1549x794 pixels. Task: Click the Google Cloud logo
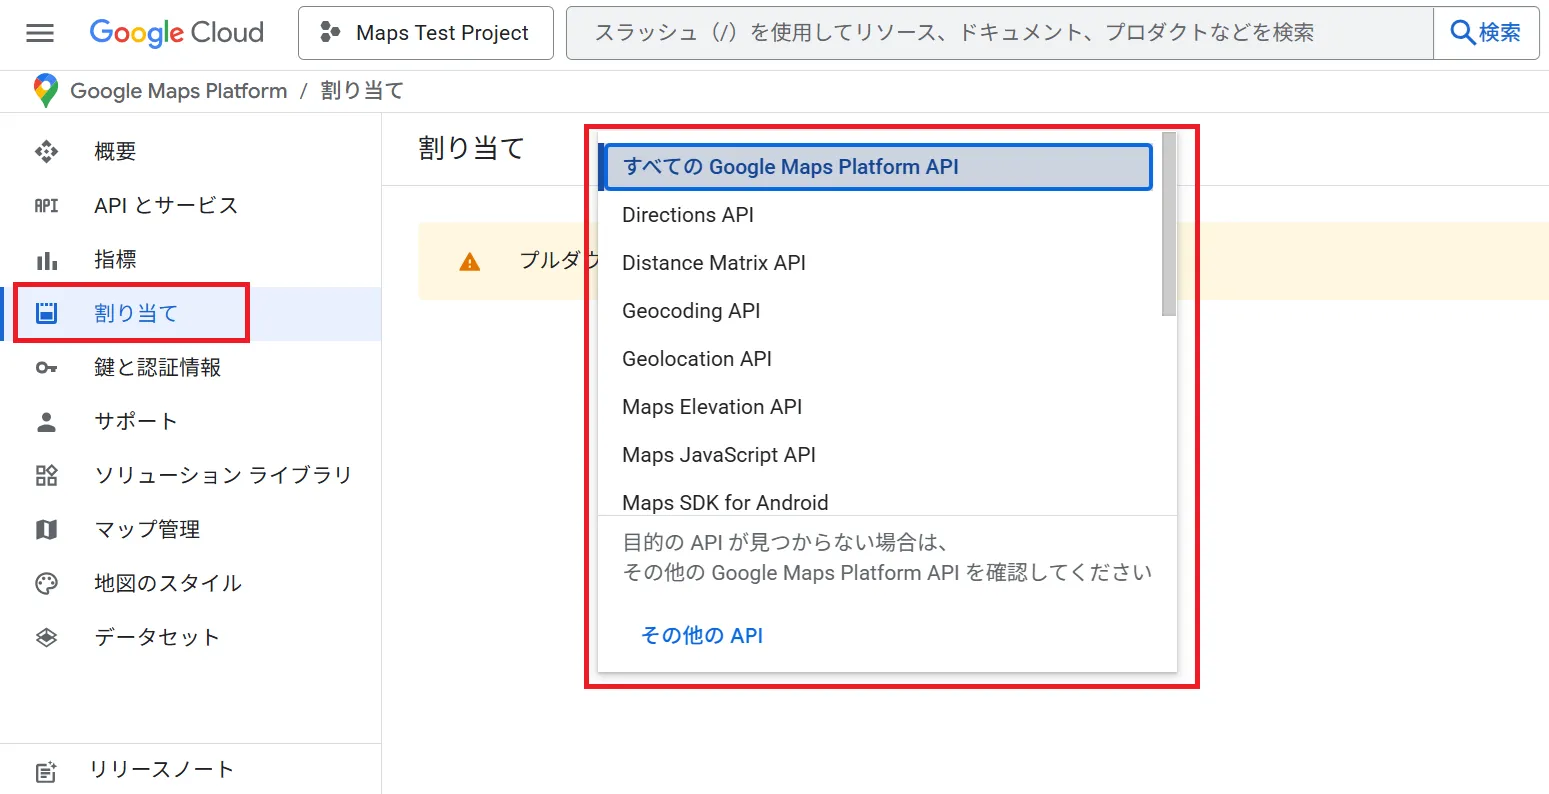(177, 33)
